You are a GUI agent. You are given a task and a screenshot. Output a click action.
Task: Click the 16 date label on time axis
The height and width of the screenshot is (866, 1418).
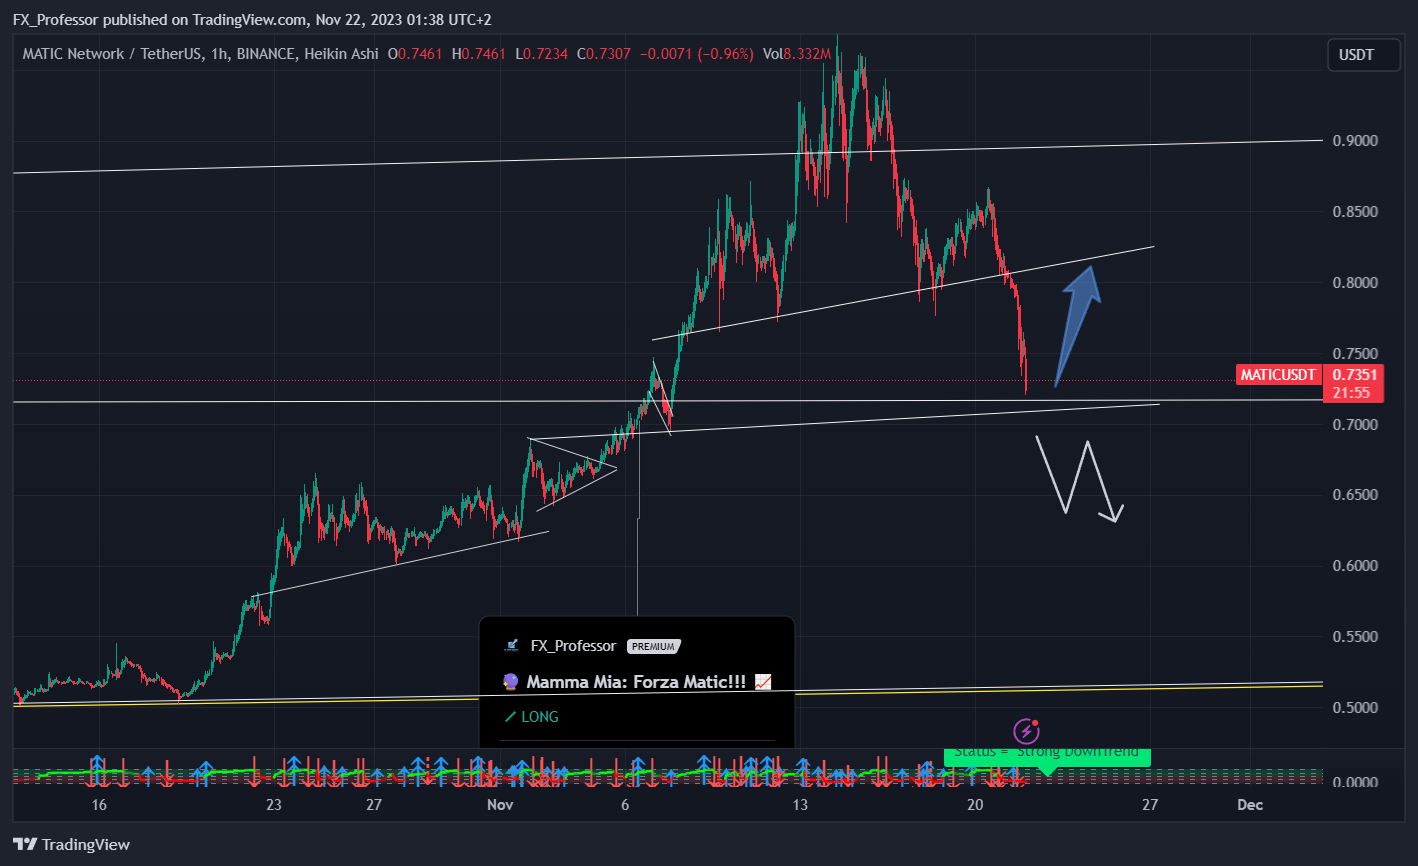[x=99, y=805]
